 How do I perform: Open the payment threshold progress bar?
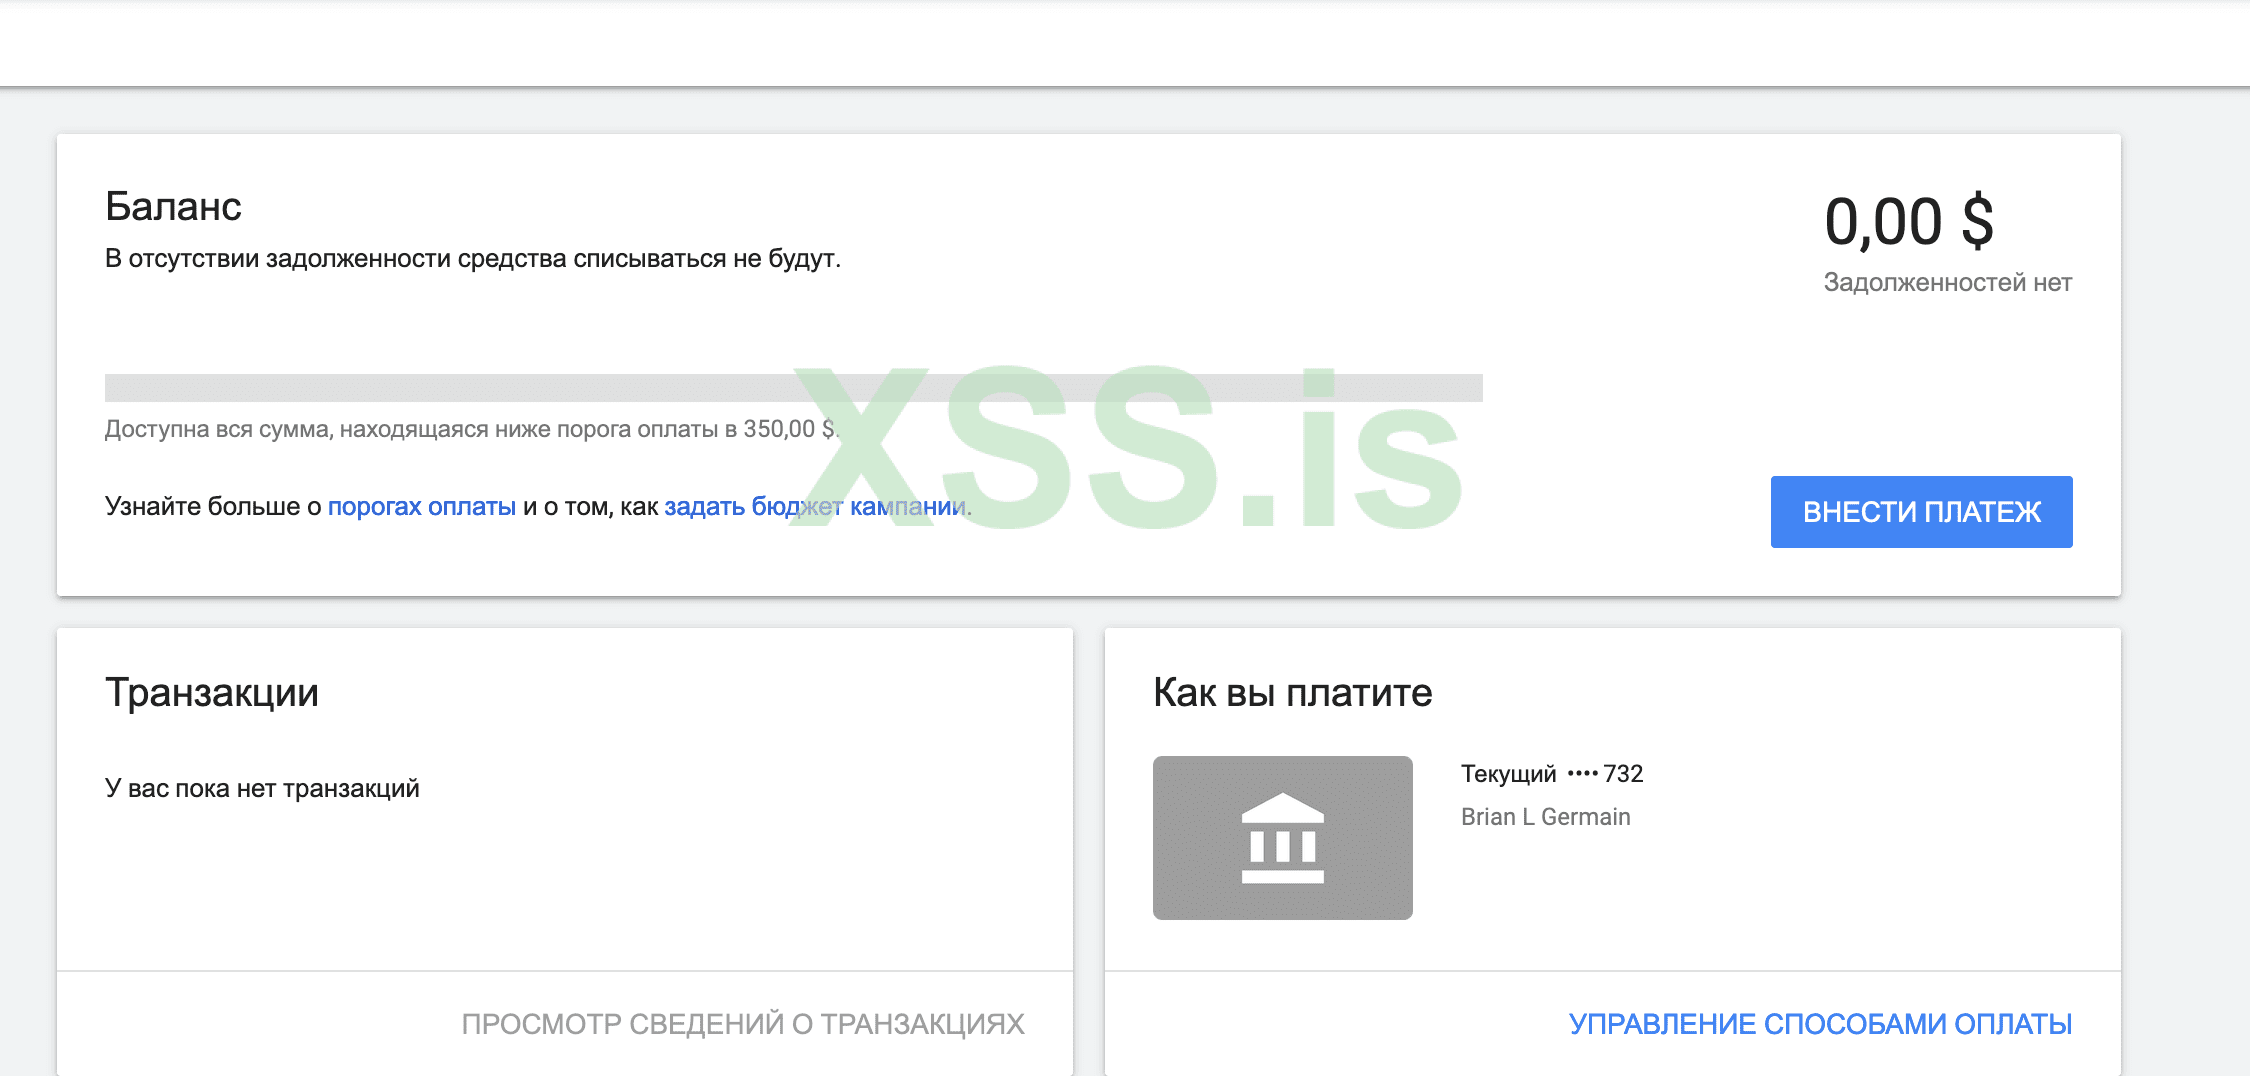point(795,383)
